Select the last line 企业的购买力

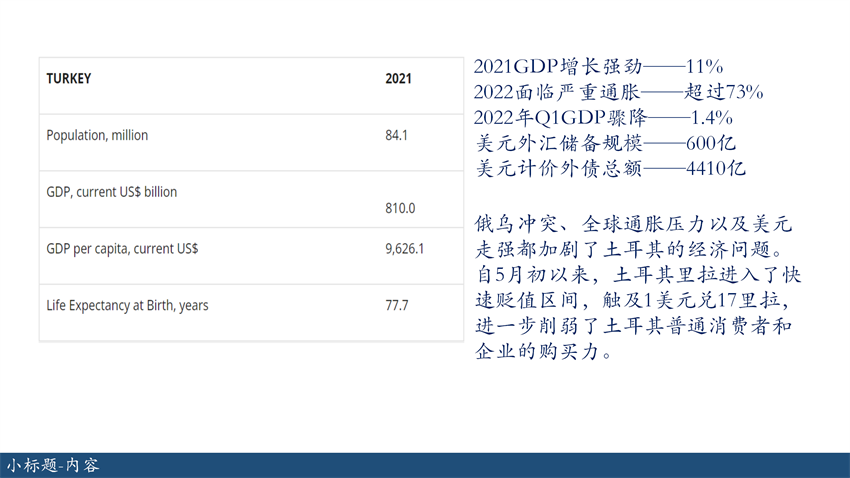point(543,352)
